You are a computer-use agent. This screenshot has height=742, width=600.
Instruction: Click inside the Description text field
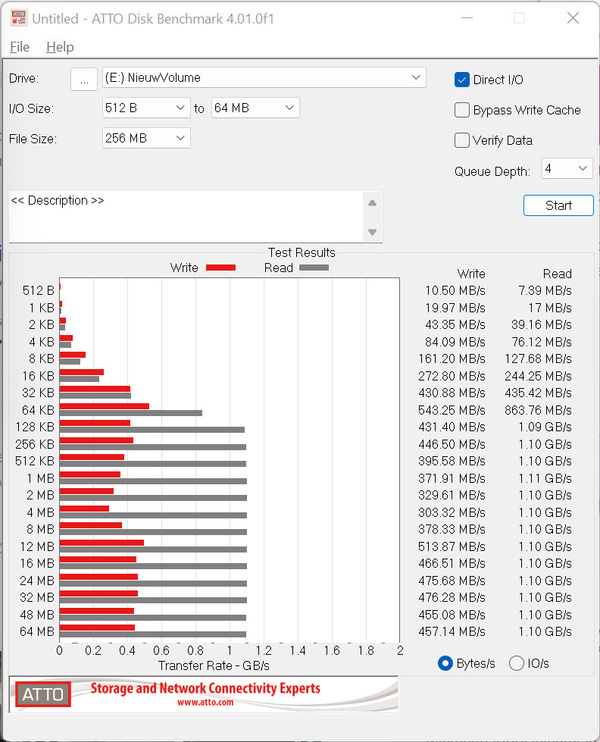(x=186, y=217)
